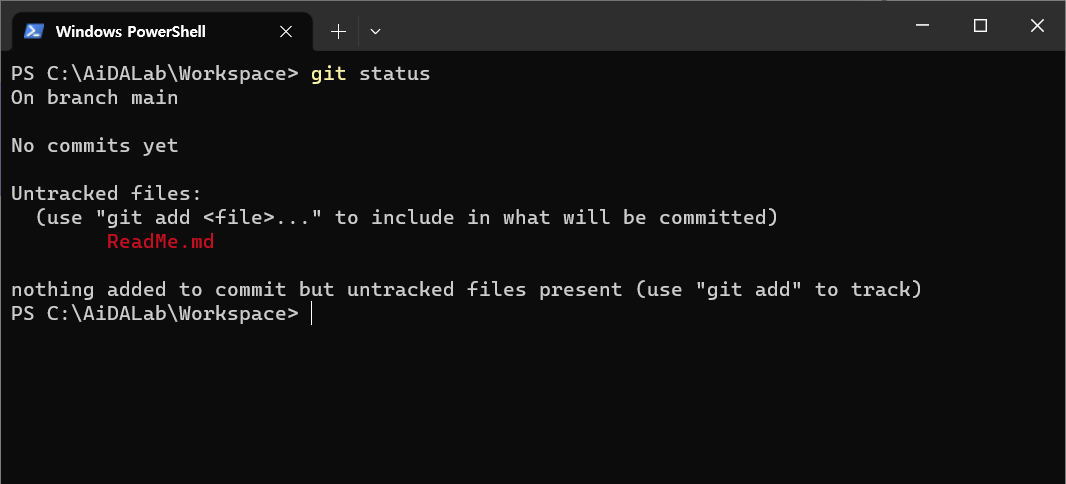1066x484 pixels.
Task: Click empty title bar area beside dropdown chevron
Action: (639, 27)
